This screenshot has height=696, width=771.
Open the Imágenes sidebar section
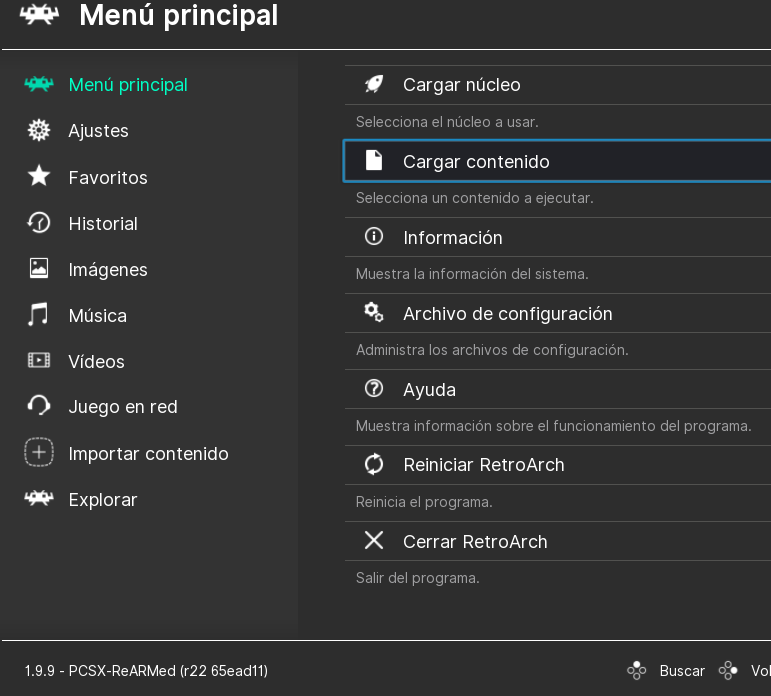(108, 270)
